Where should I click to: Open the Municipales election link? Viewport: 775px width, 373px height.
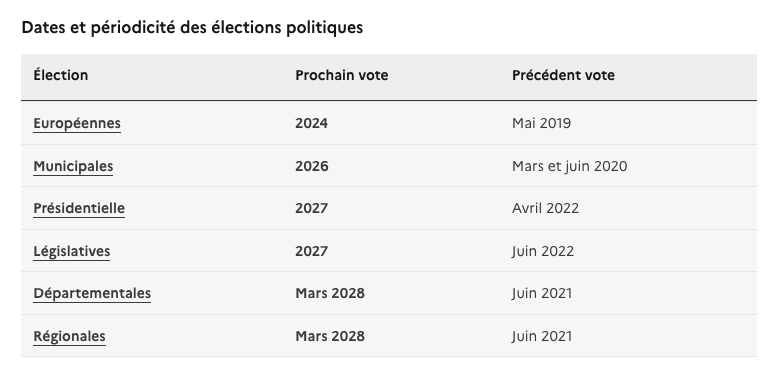pos(73,166)
